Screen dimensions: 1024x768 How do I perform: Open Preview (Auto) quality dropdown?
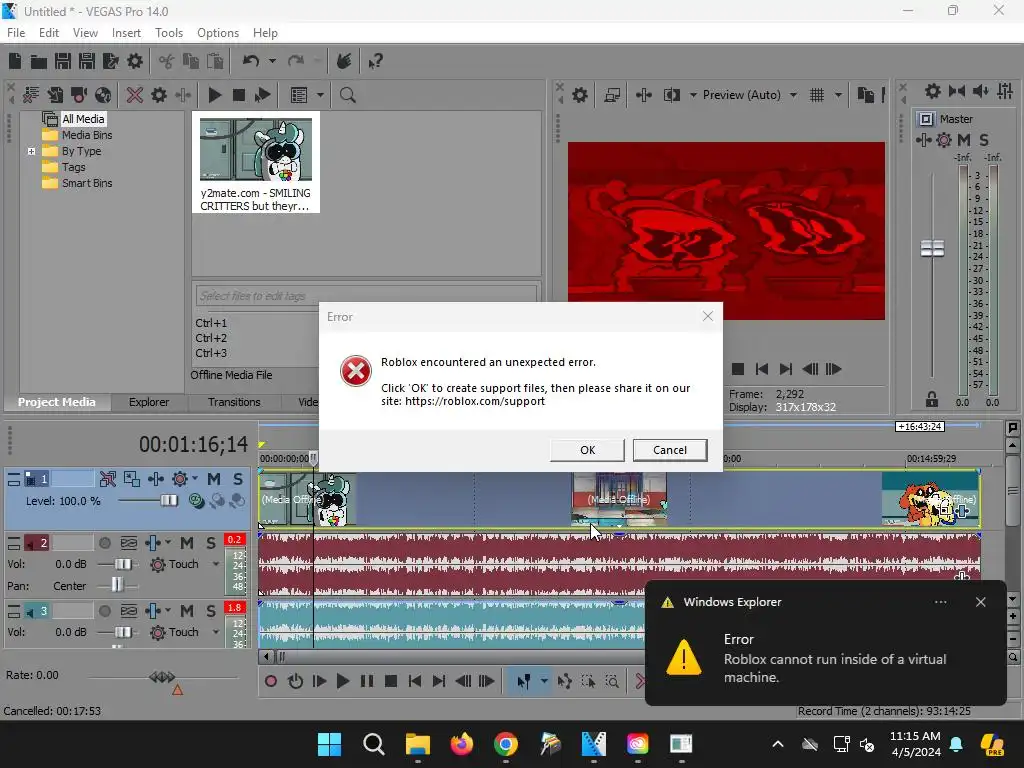click(x=793, y=95)
